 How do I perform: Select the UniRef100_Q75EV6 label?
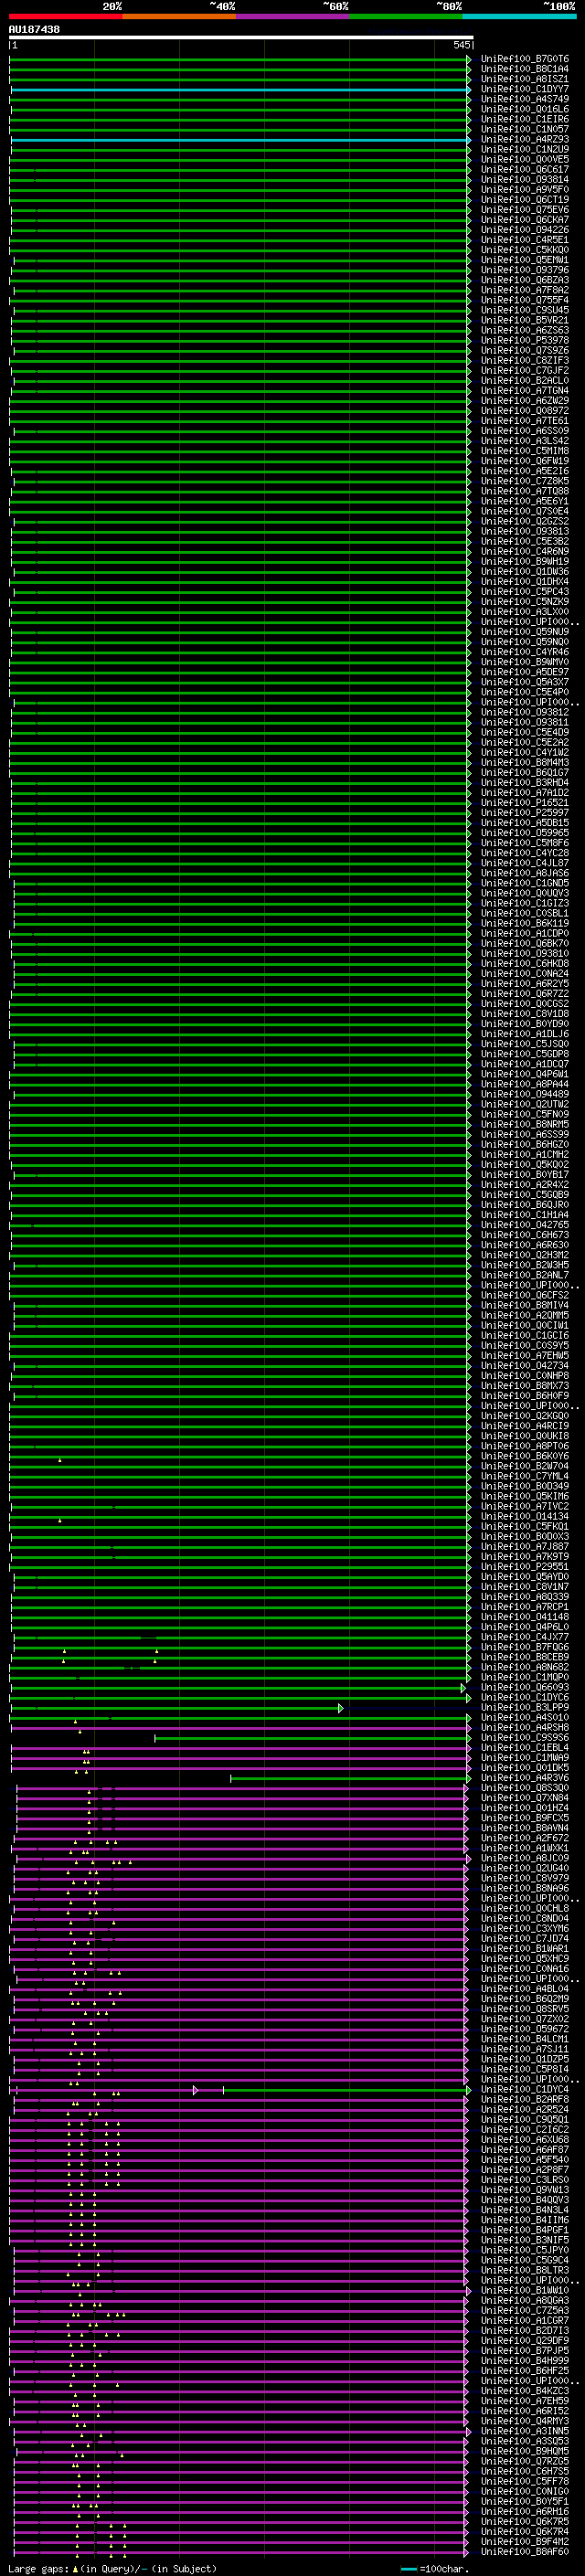pos(524,209)
